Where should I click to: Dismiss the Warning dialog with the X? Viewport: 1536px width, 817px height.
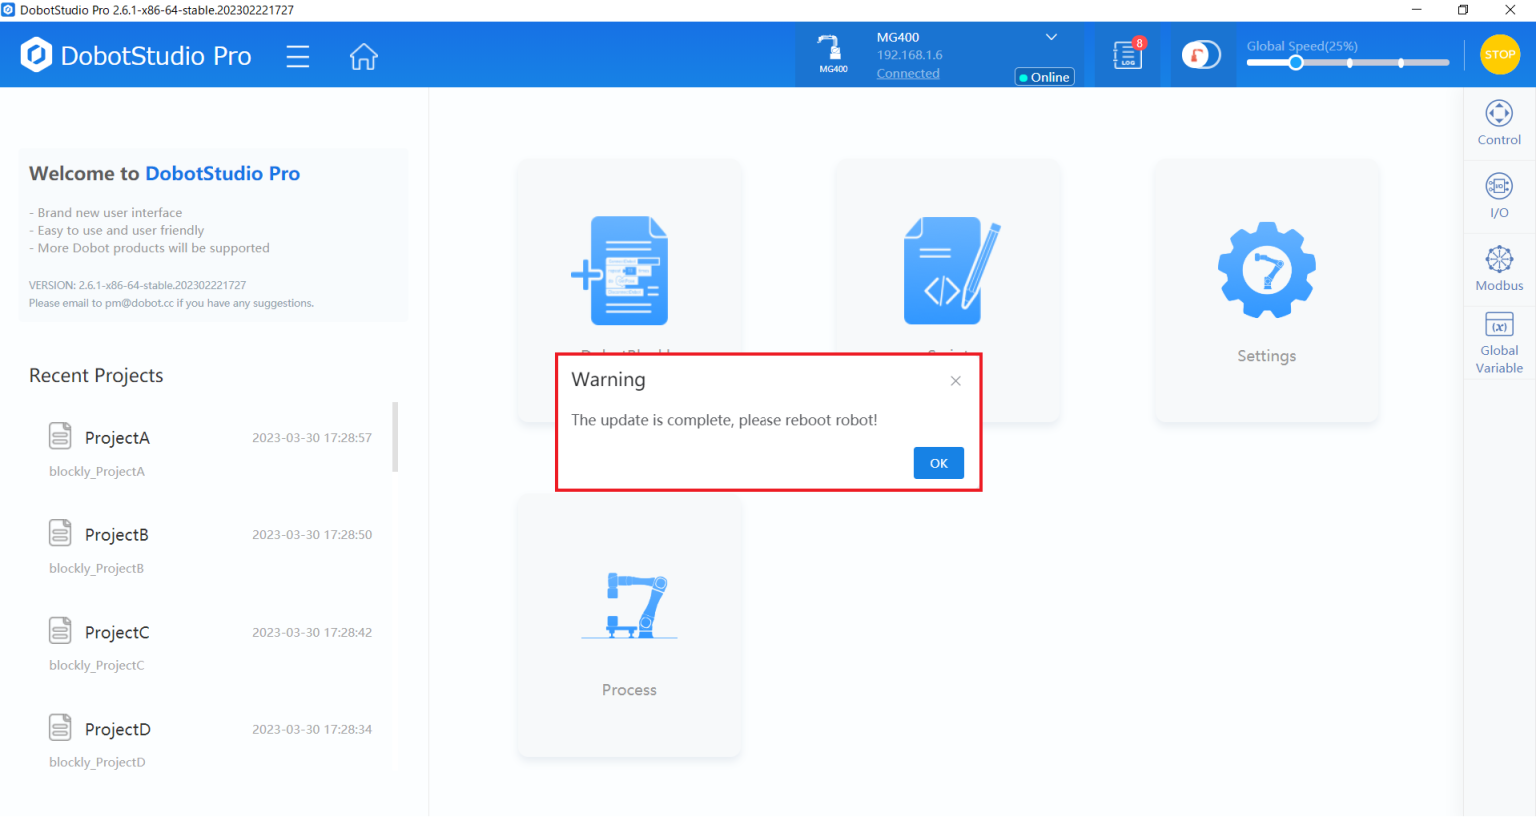tap(955, 380)
